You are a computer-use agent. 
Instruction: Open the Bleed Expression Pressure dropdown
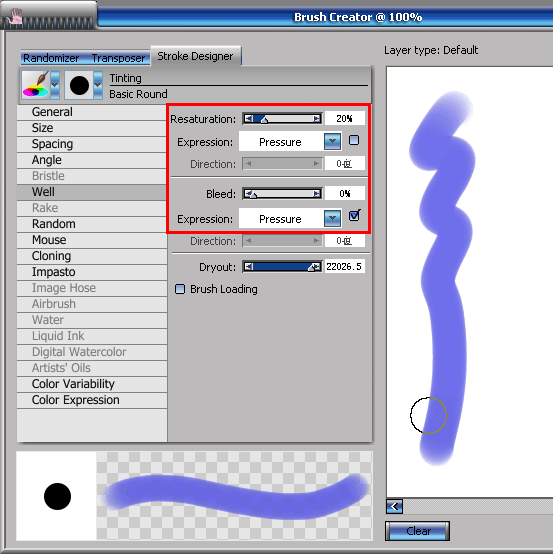[332, 218]
